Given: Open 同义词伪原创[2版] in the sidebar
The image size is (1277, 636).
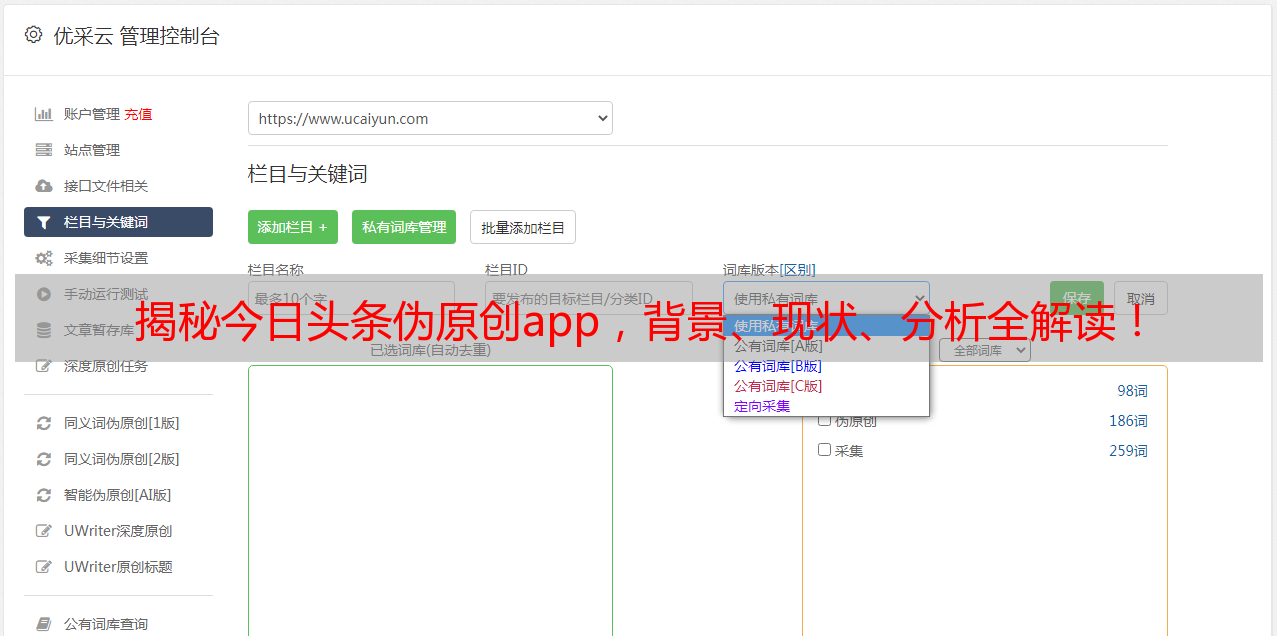Looking at the screenshot, I should [x=122, y=459].
